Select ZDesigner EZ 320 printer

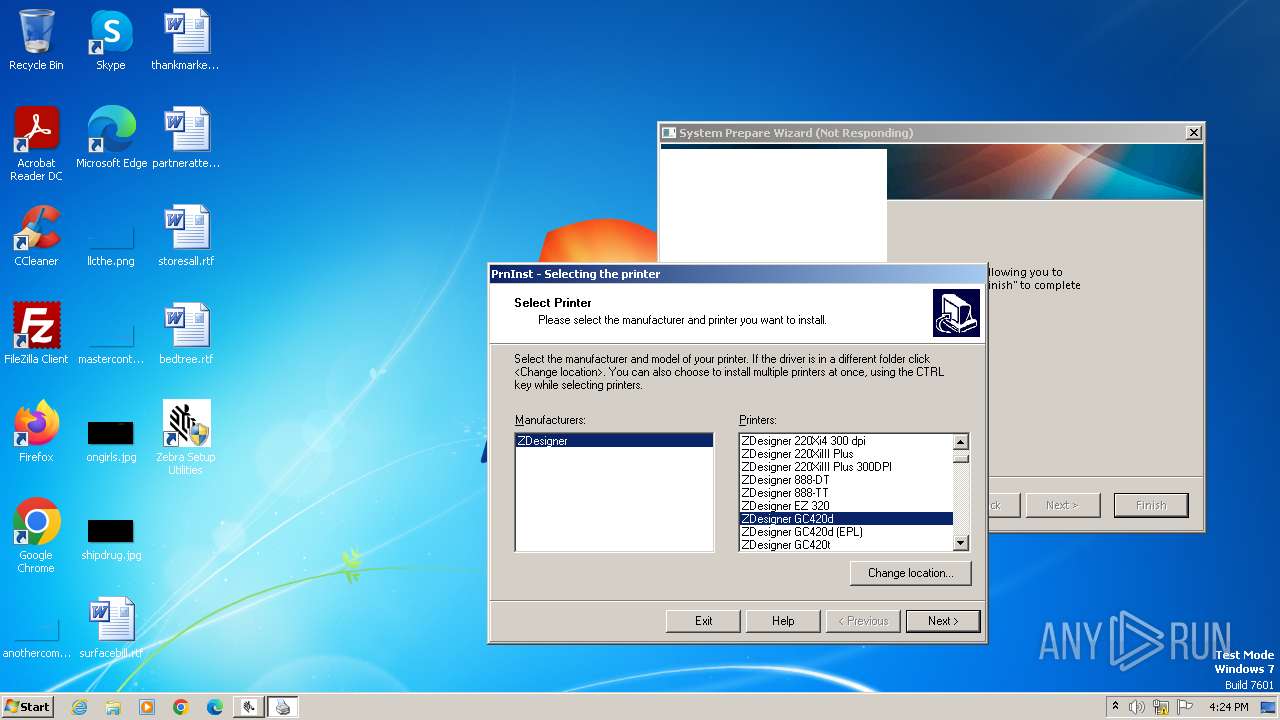click(846, 505)
